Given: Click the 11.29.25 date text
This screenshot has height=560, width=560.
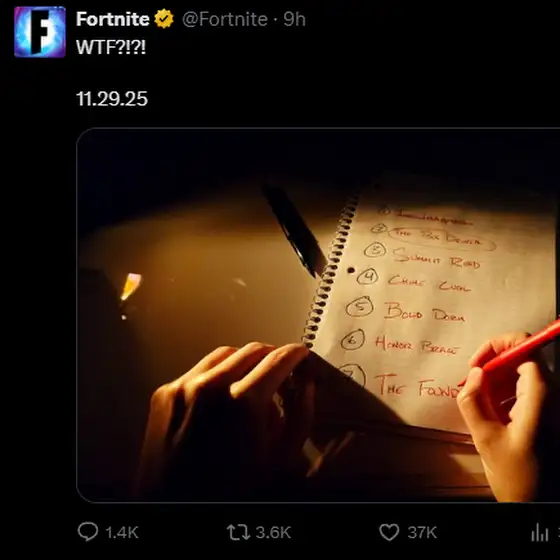Looking at the screenshot, I should click(x=112, y=99).
